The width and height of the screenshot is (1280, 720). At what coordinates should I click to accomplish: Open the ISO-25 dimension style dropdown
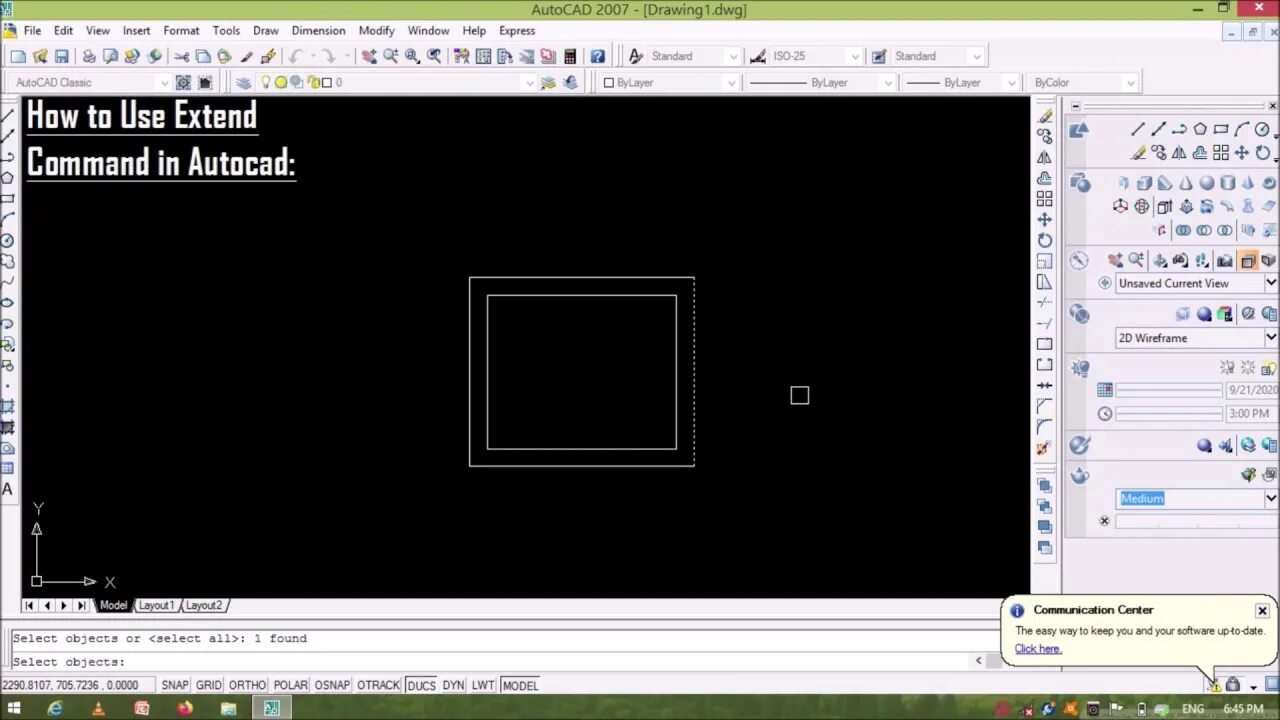853,56
